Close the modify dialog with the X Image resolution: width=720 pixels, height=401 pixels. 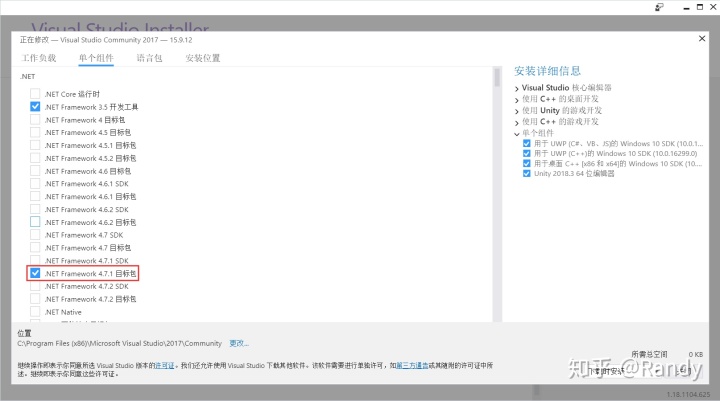coord(702,39)
